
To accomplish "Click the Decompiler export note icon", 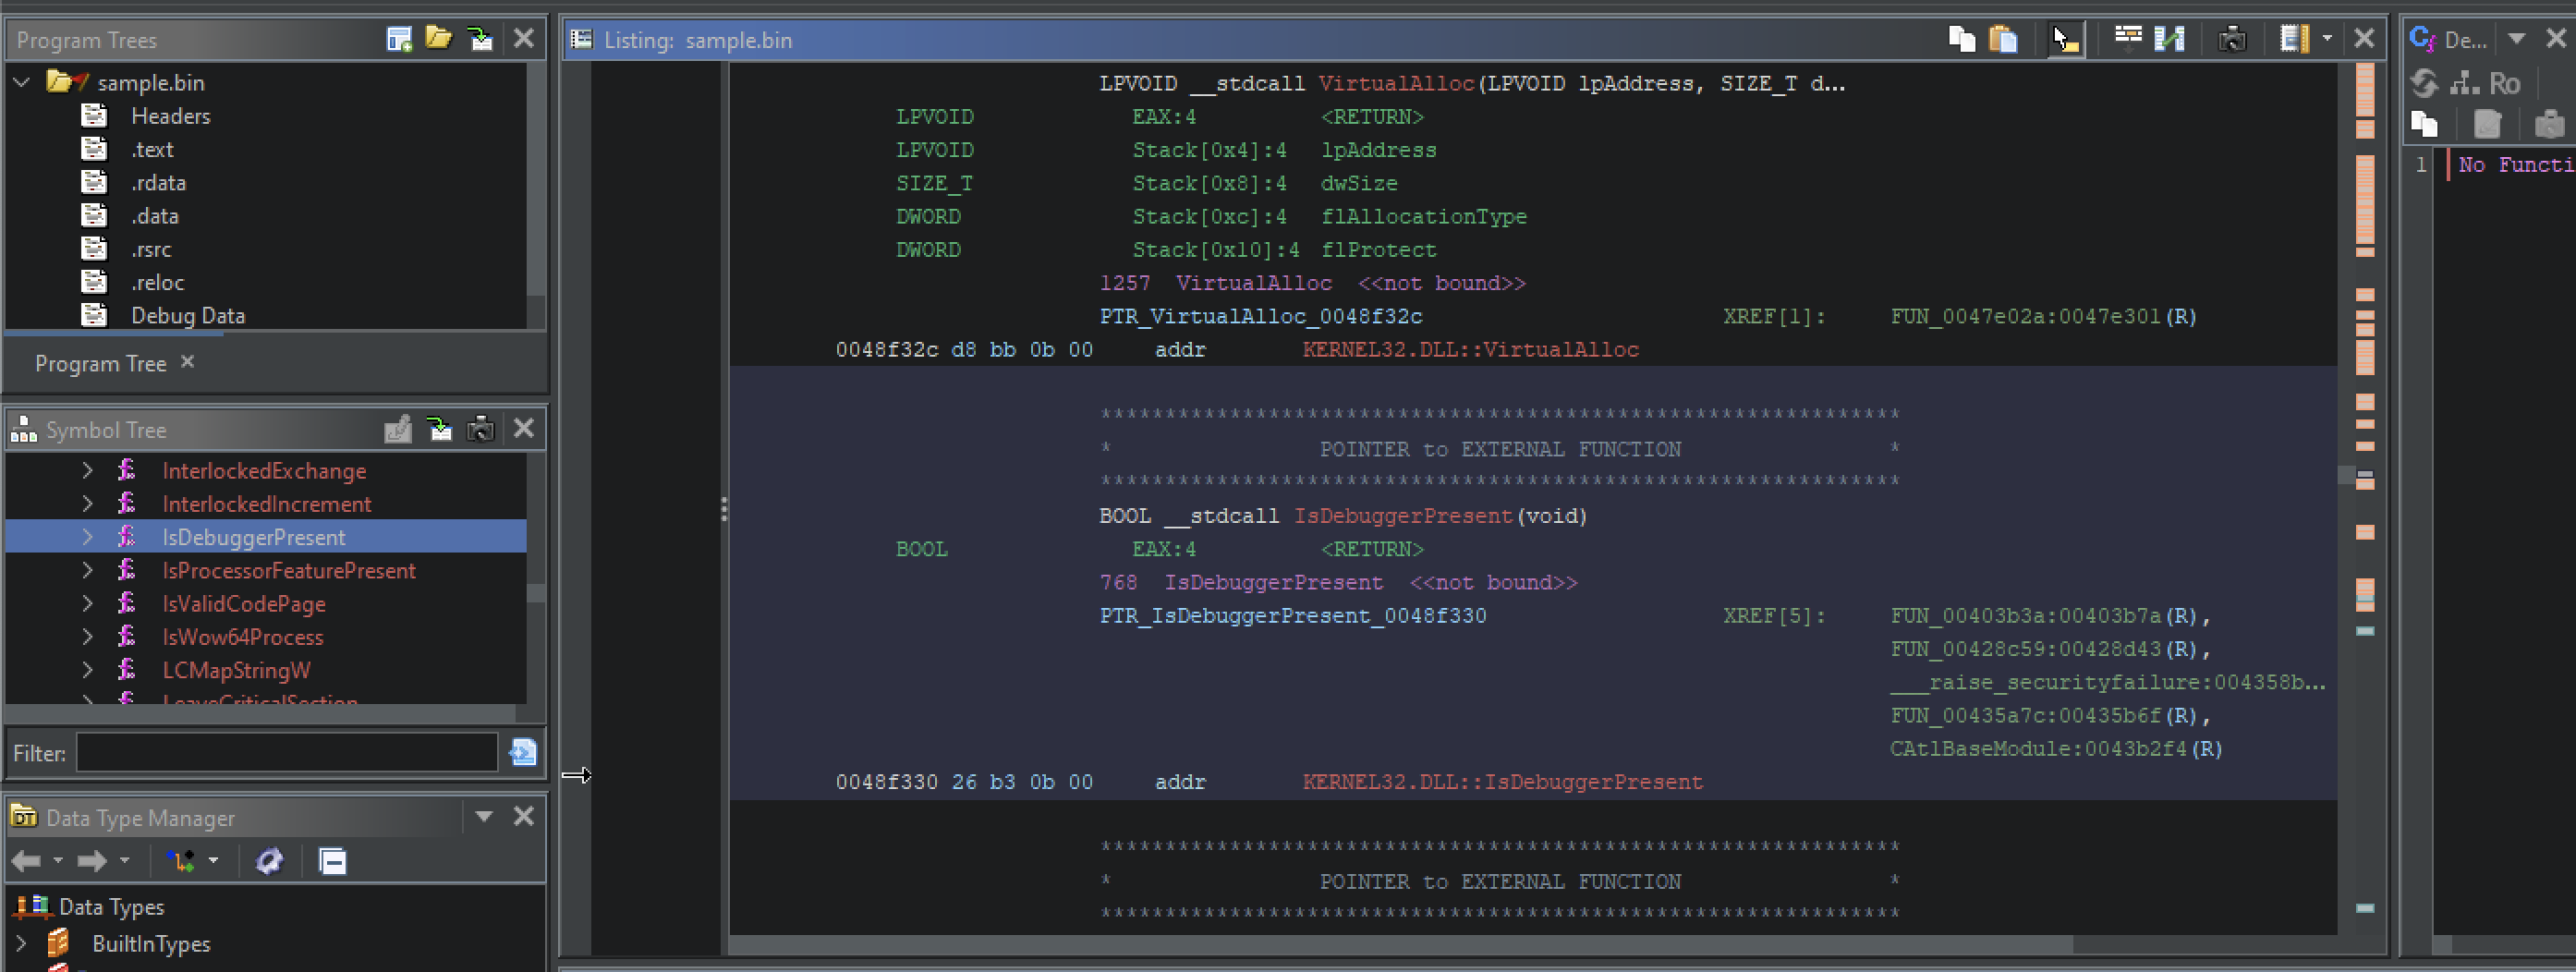I will [2487, 125].
